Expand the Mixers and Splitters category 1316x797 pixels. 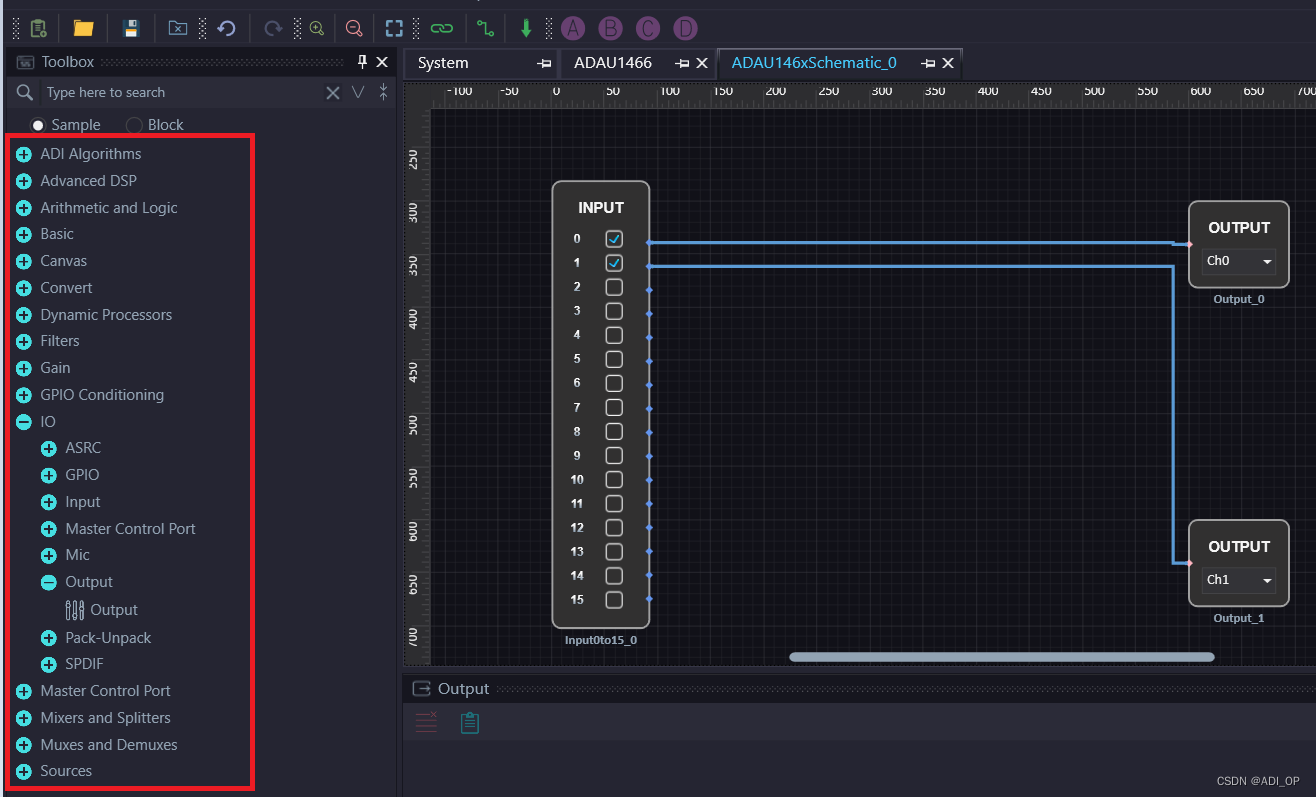coord(24,718)
